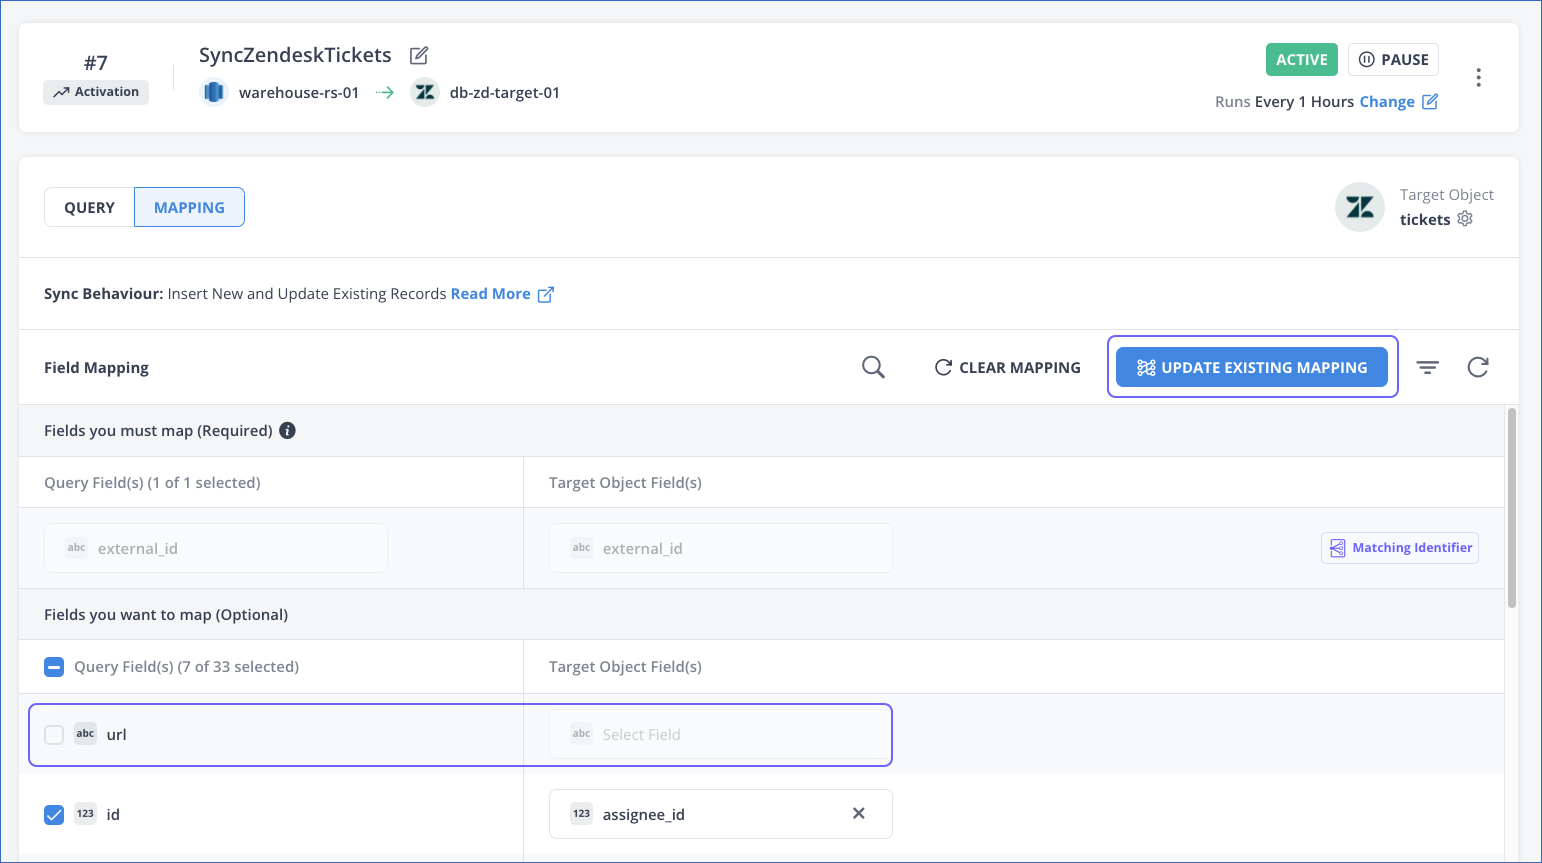
Task: Search field mappings with magnifier icon
Action: 873,367
